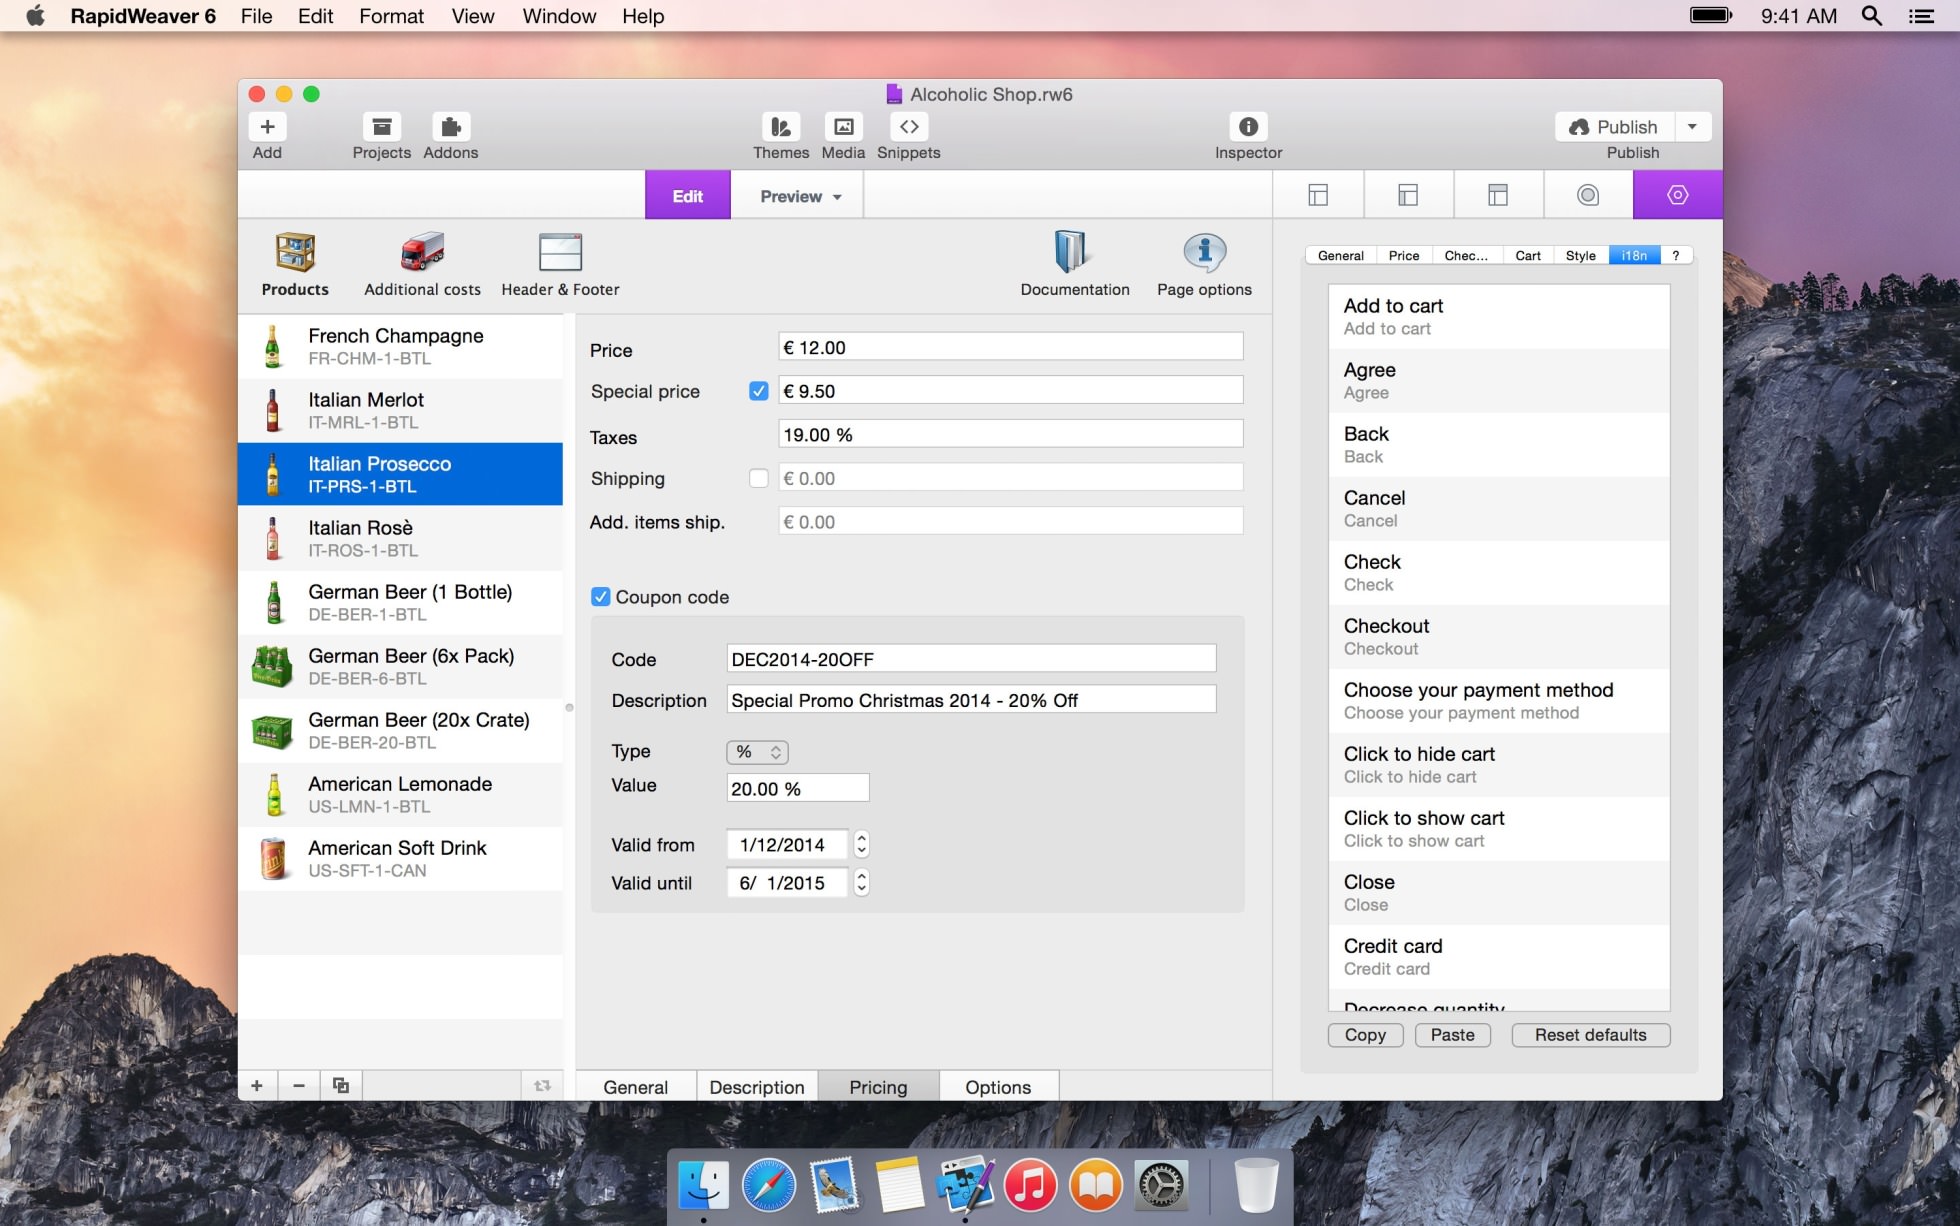Open the Snippets icon

point(909,127)
